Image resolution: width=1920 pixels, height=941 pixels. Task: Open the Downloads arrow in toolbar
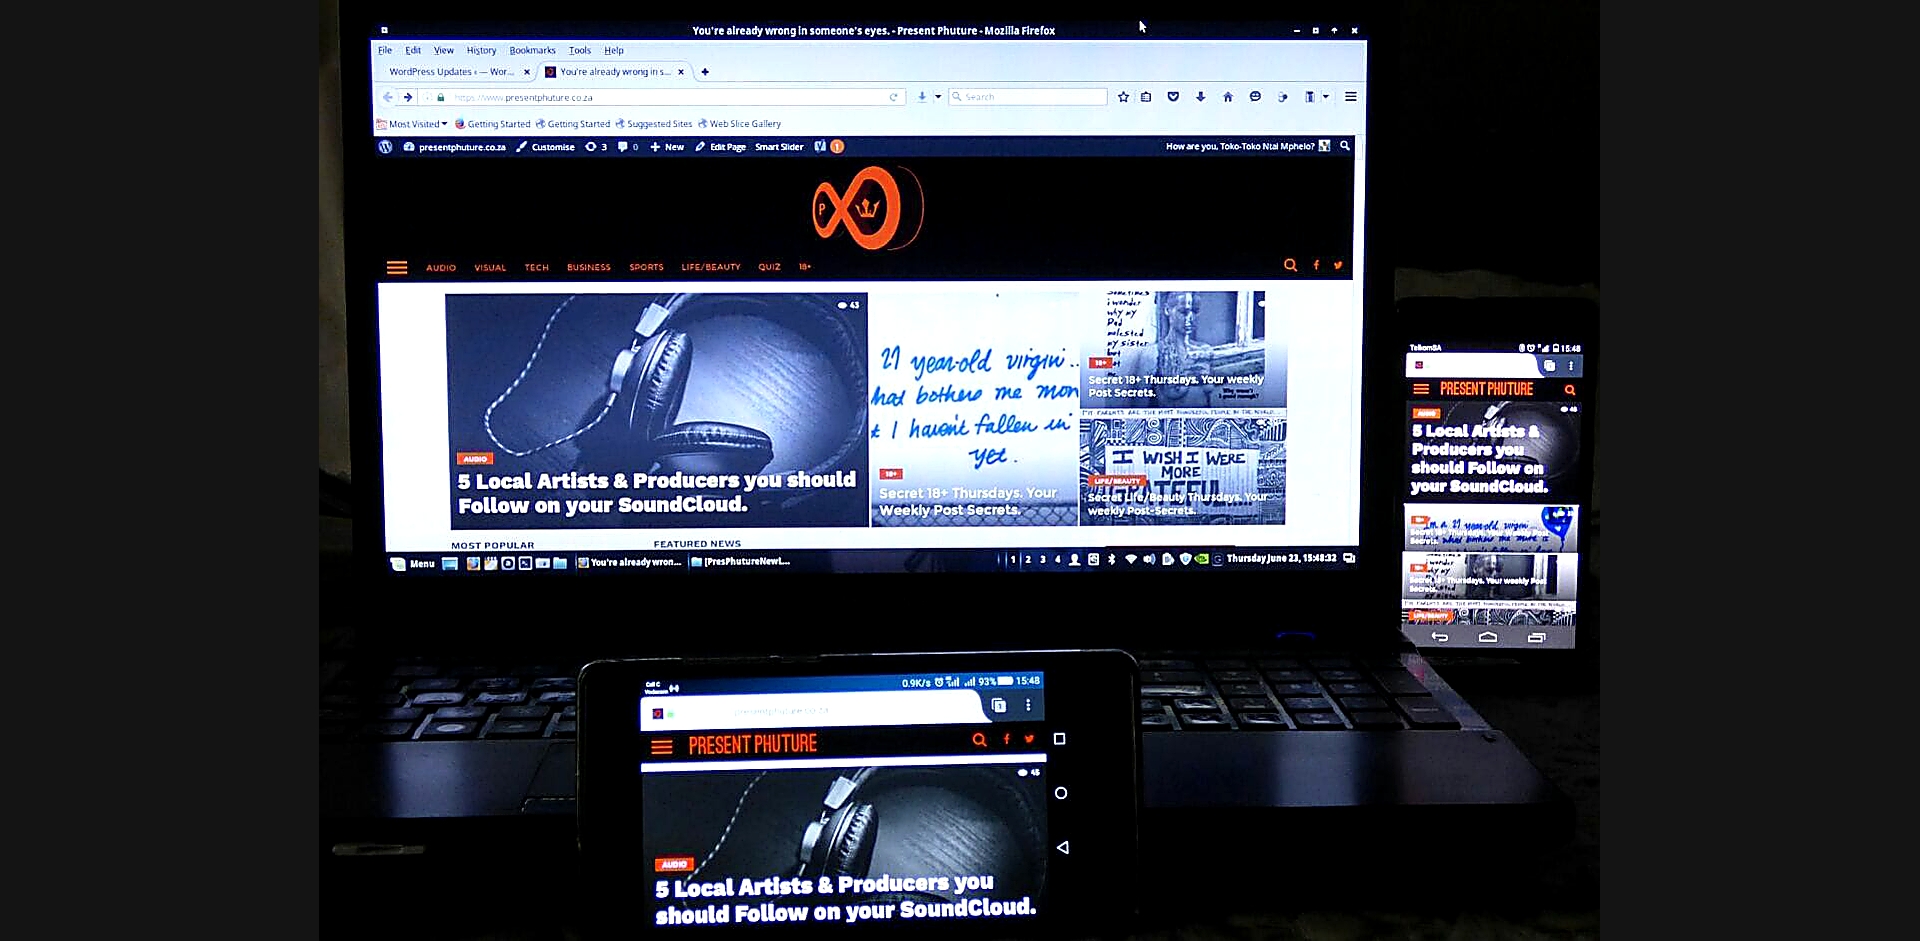click(x=1200, y=97)
